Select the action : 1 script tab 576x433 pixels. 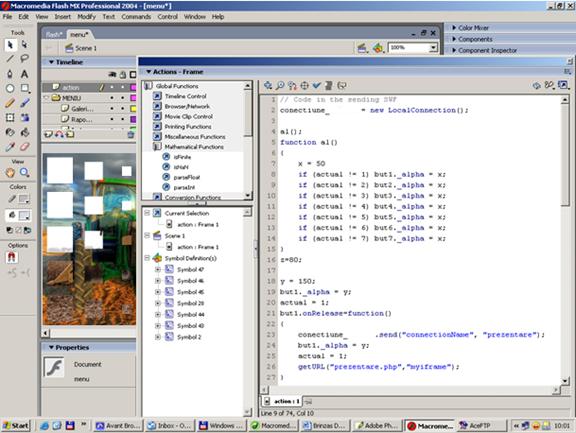point(282,401)
